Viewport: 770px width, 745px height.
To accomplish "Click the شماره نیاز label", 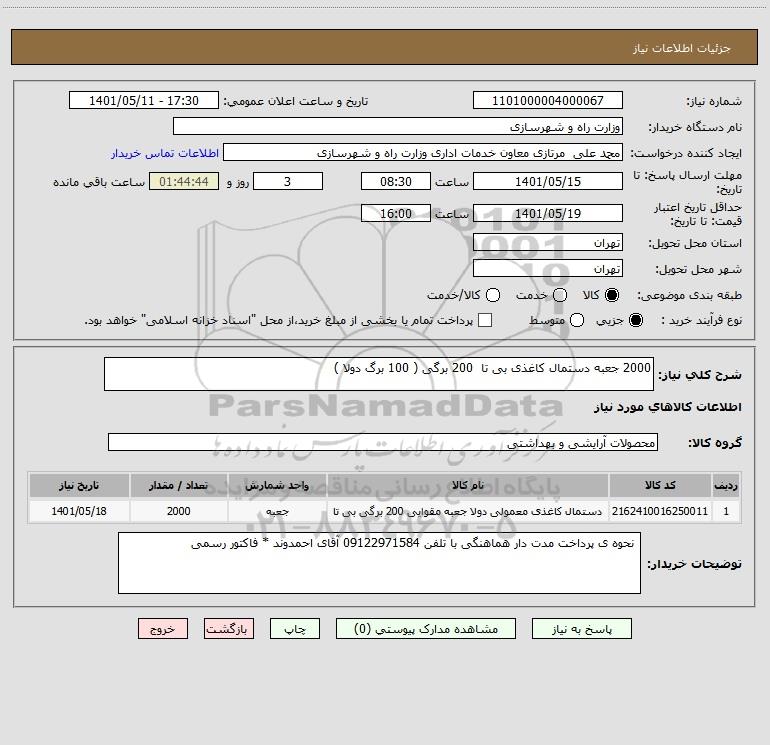I will [714, 102].
